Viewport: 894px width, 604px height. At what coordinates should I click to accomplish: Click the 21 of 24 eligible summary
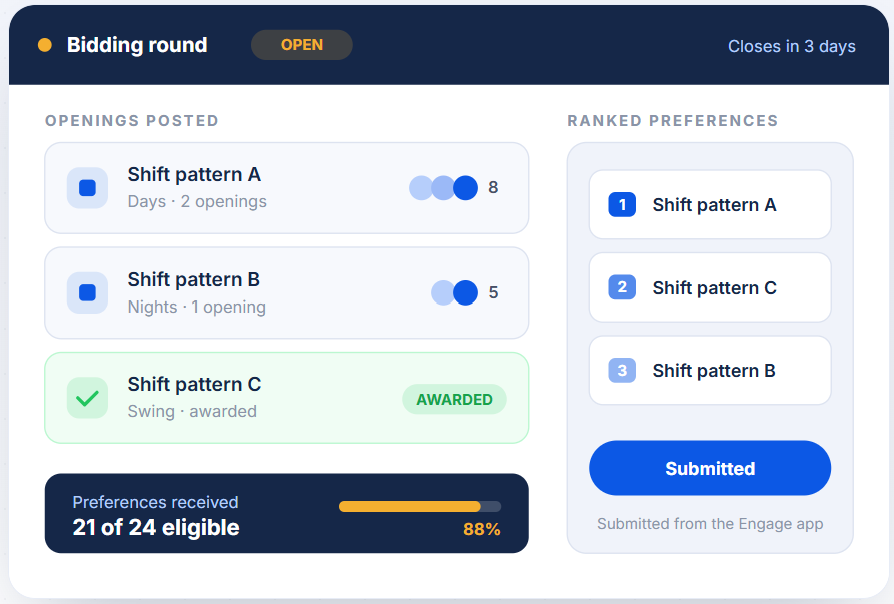point(156,528)
